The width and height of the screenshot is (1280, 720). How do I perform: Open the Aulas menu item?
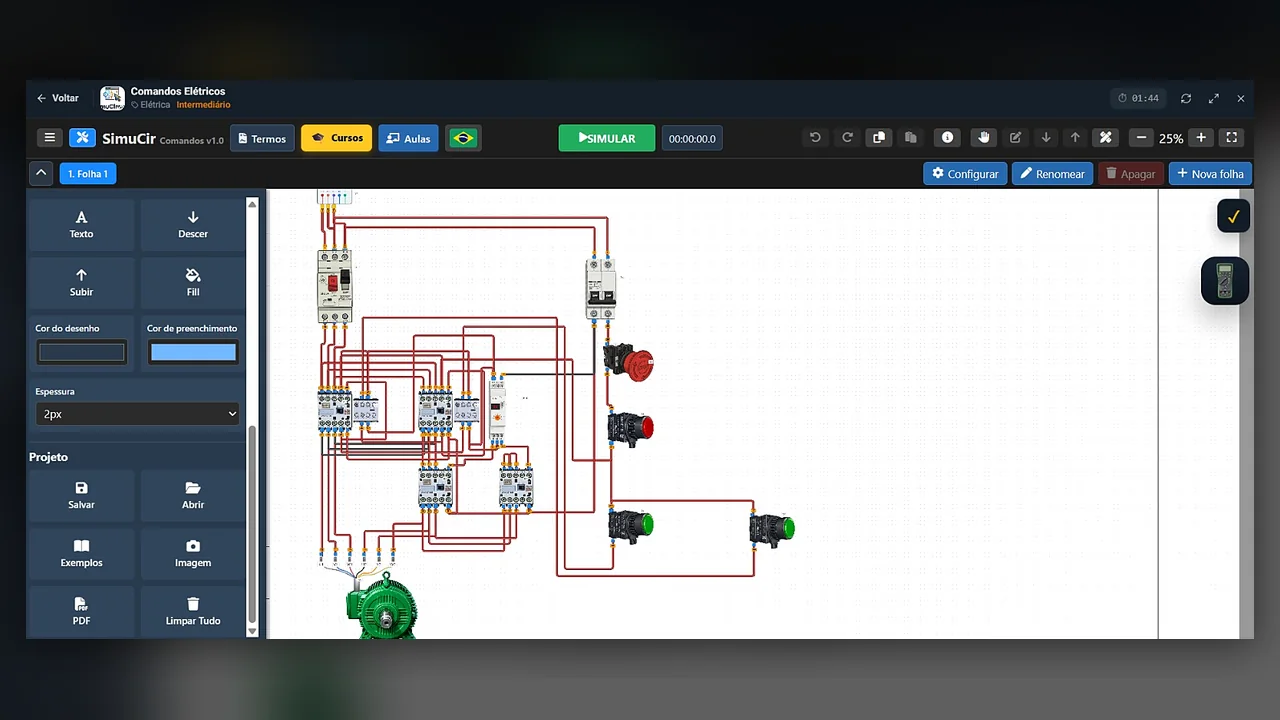pos(408,138)
